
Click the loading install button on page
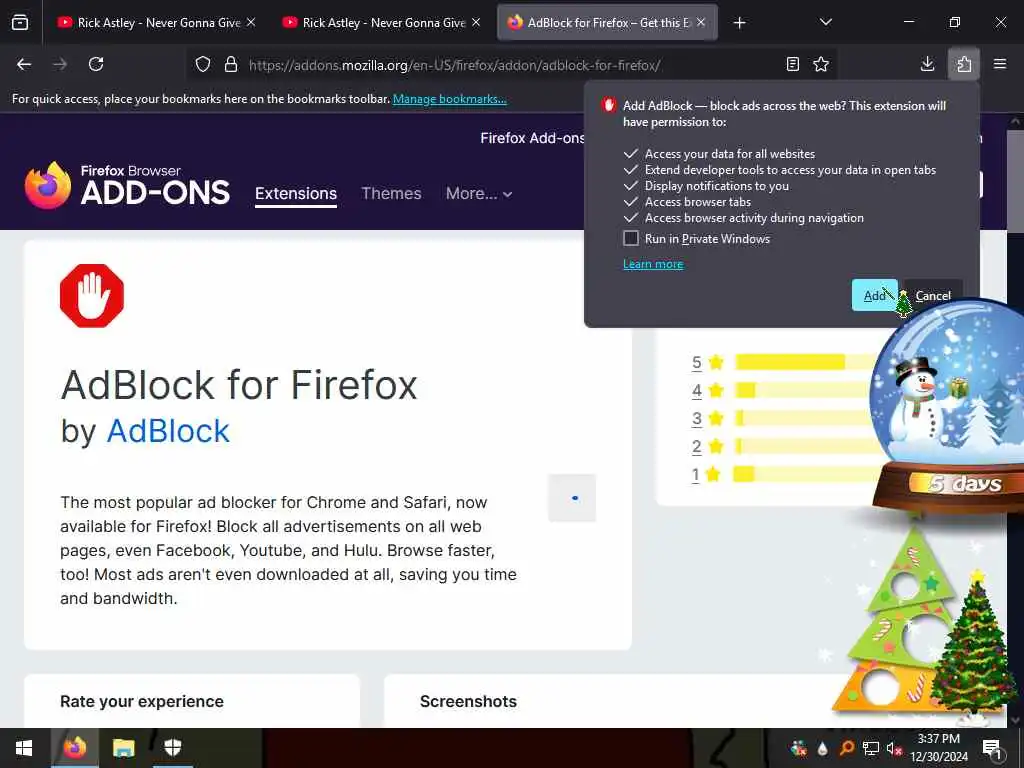572,498
